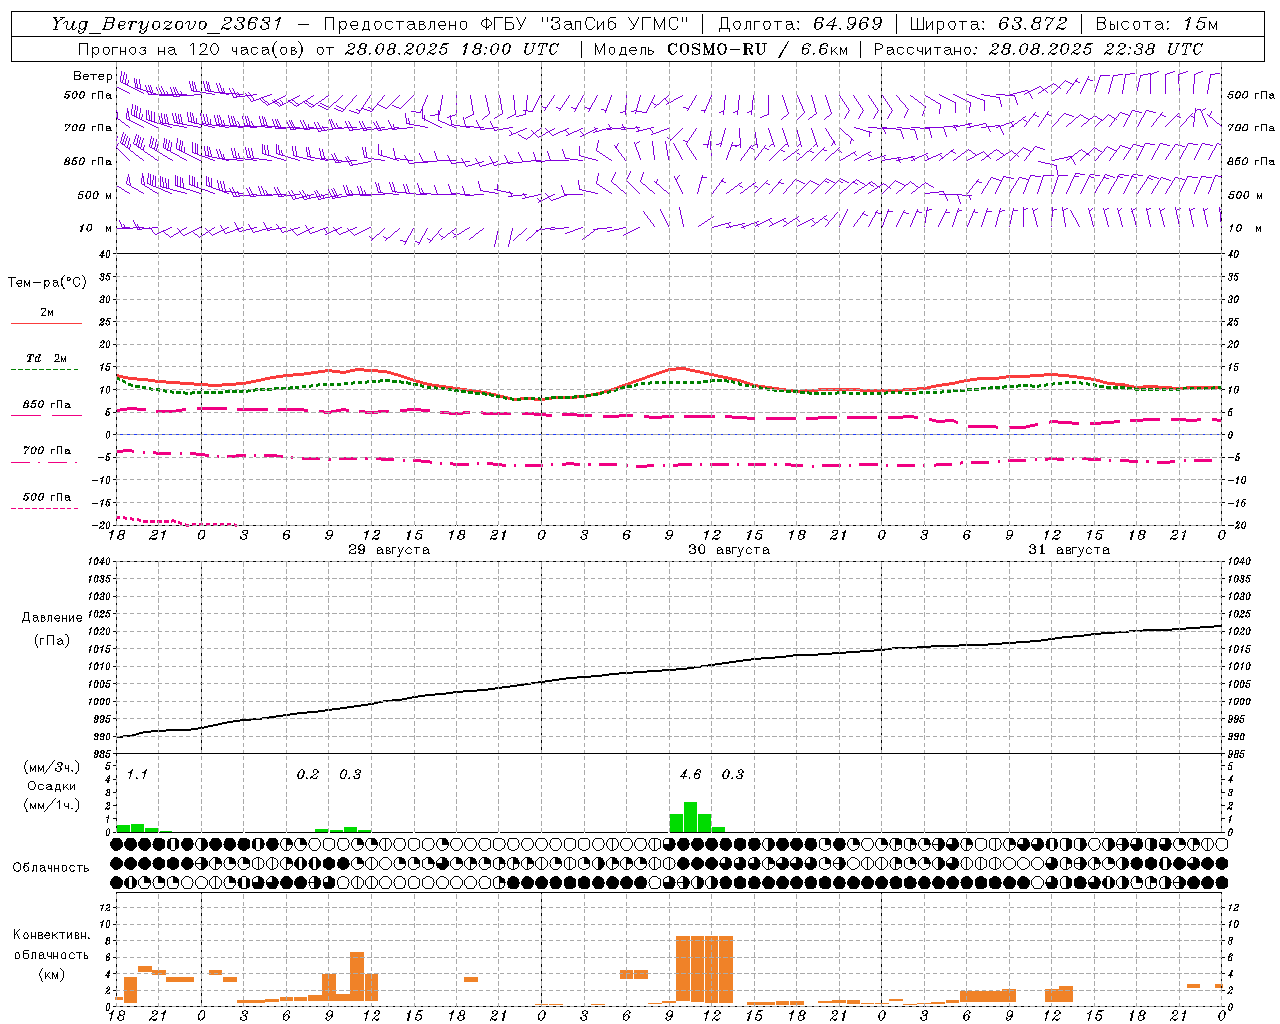
Task: Click the '(мм/1ч.)' precipitation unit label
Action: pyautogui.click(x=52, y=805)
